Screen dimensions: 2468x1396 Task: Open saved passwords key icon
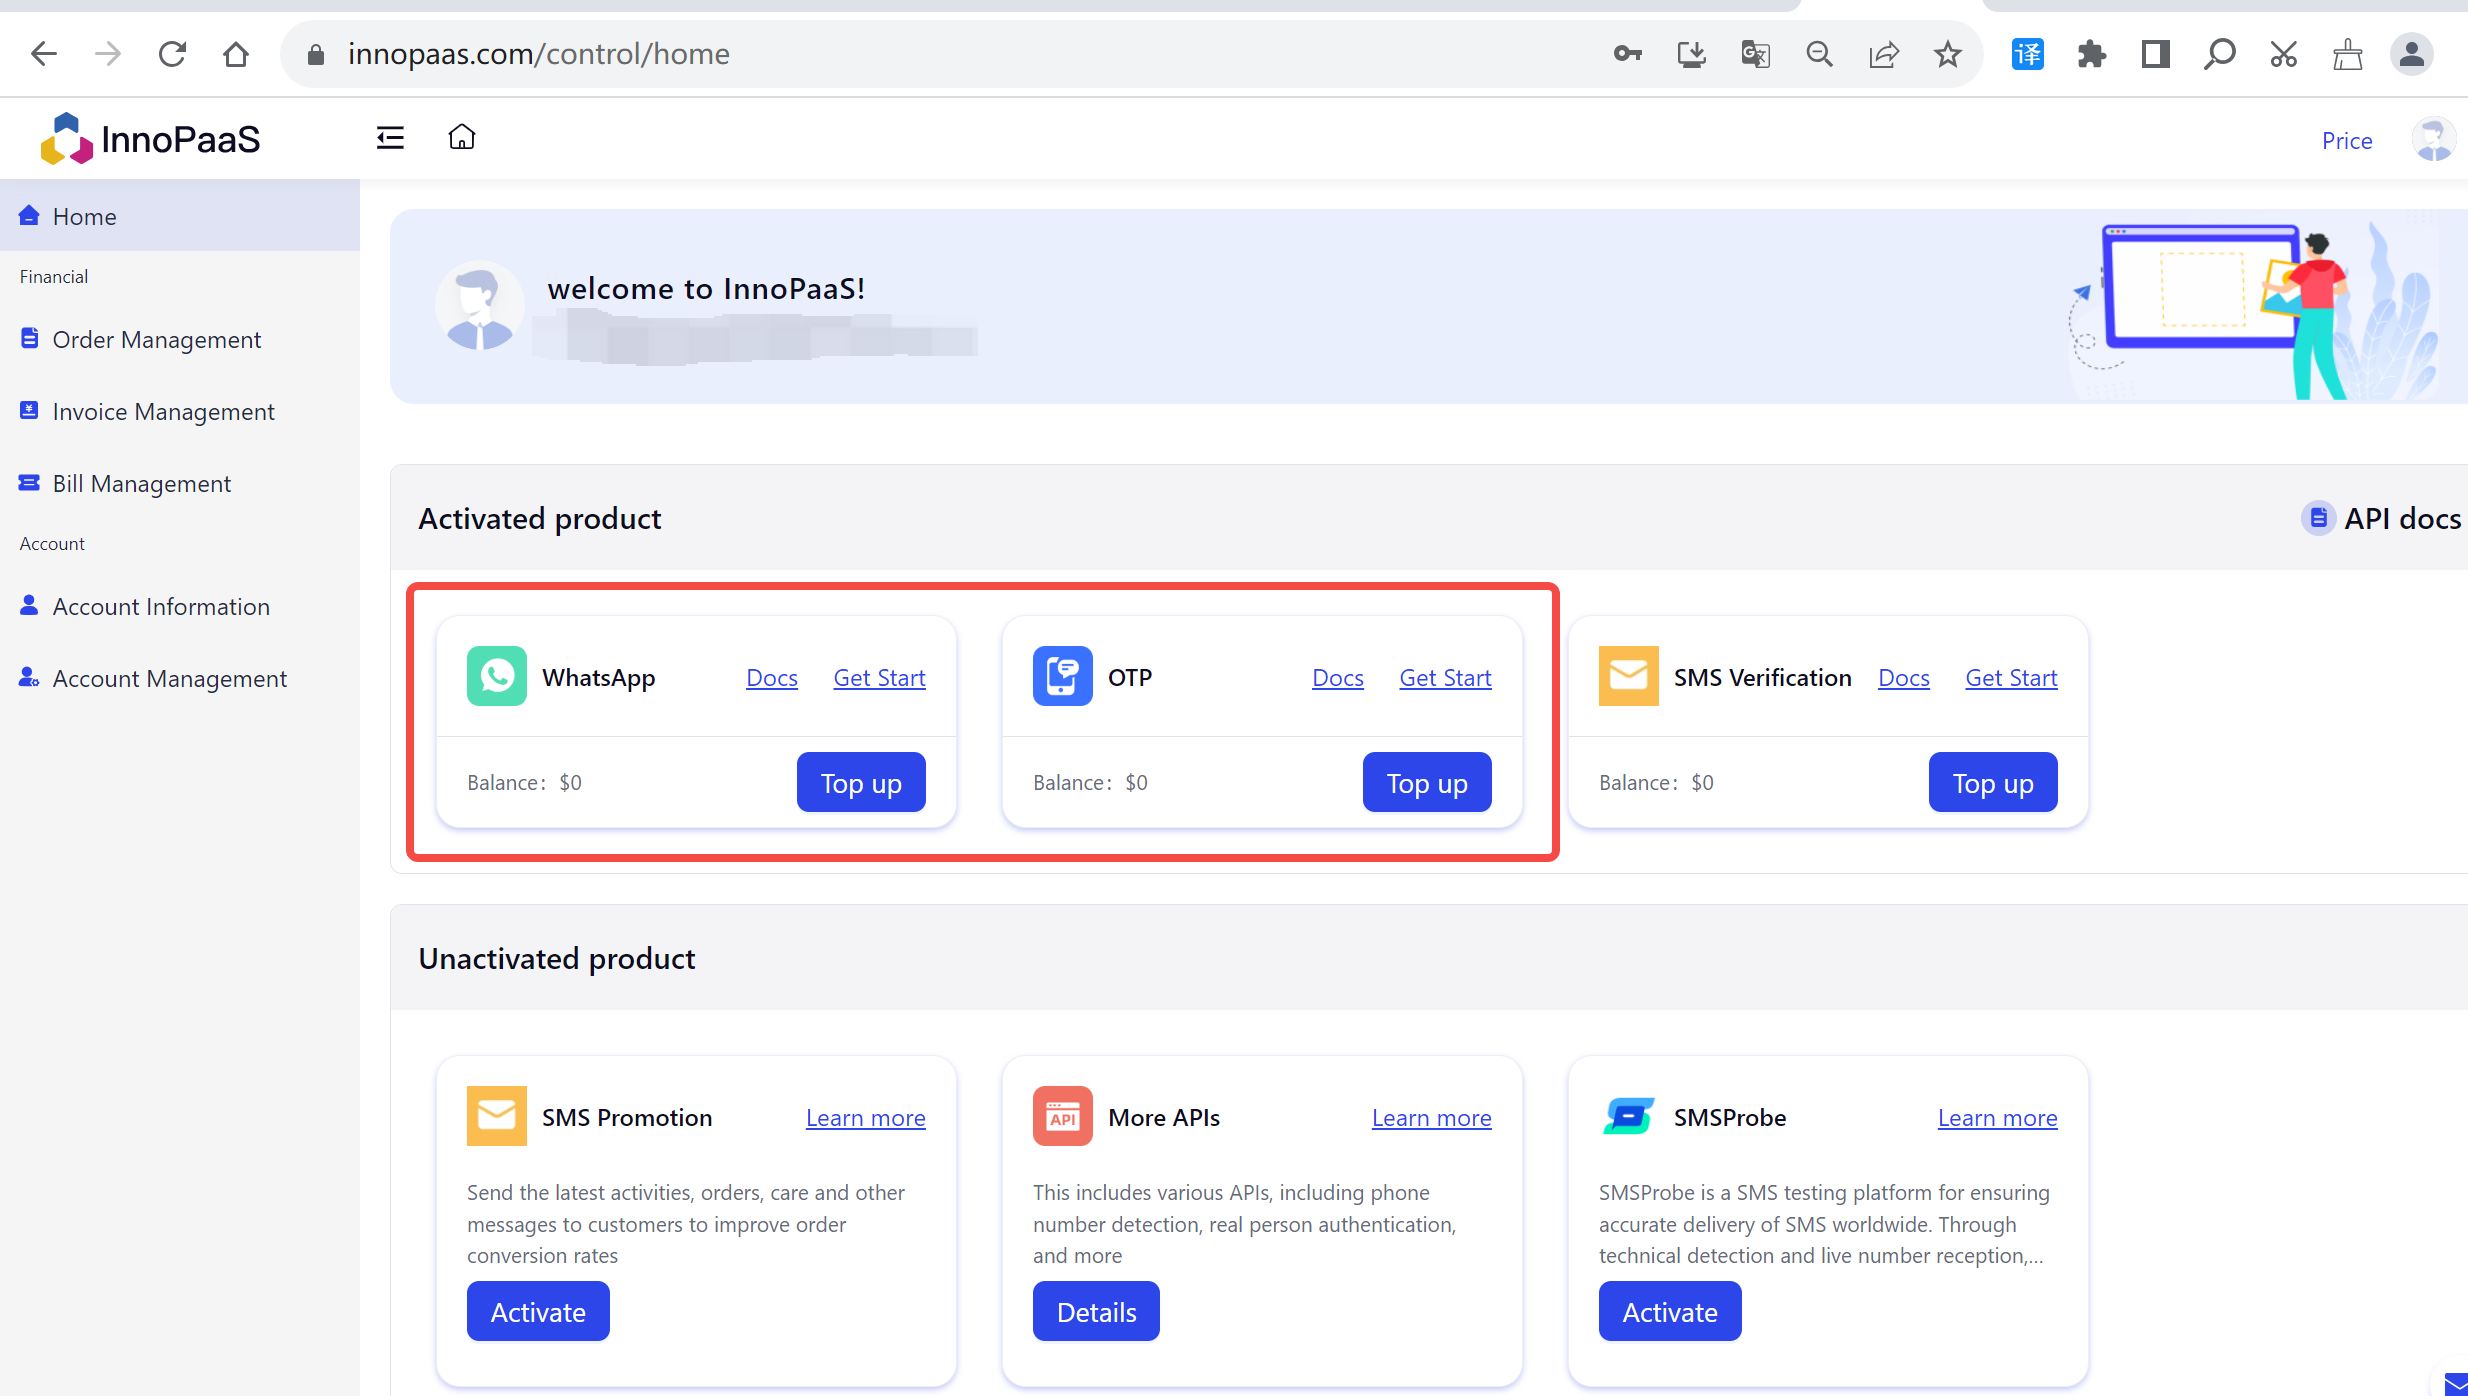pos(1628,54)
